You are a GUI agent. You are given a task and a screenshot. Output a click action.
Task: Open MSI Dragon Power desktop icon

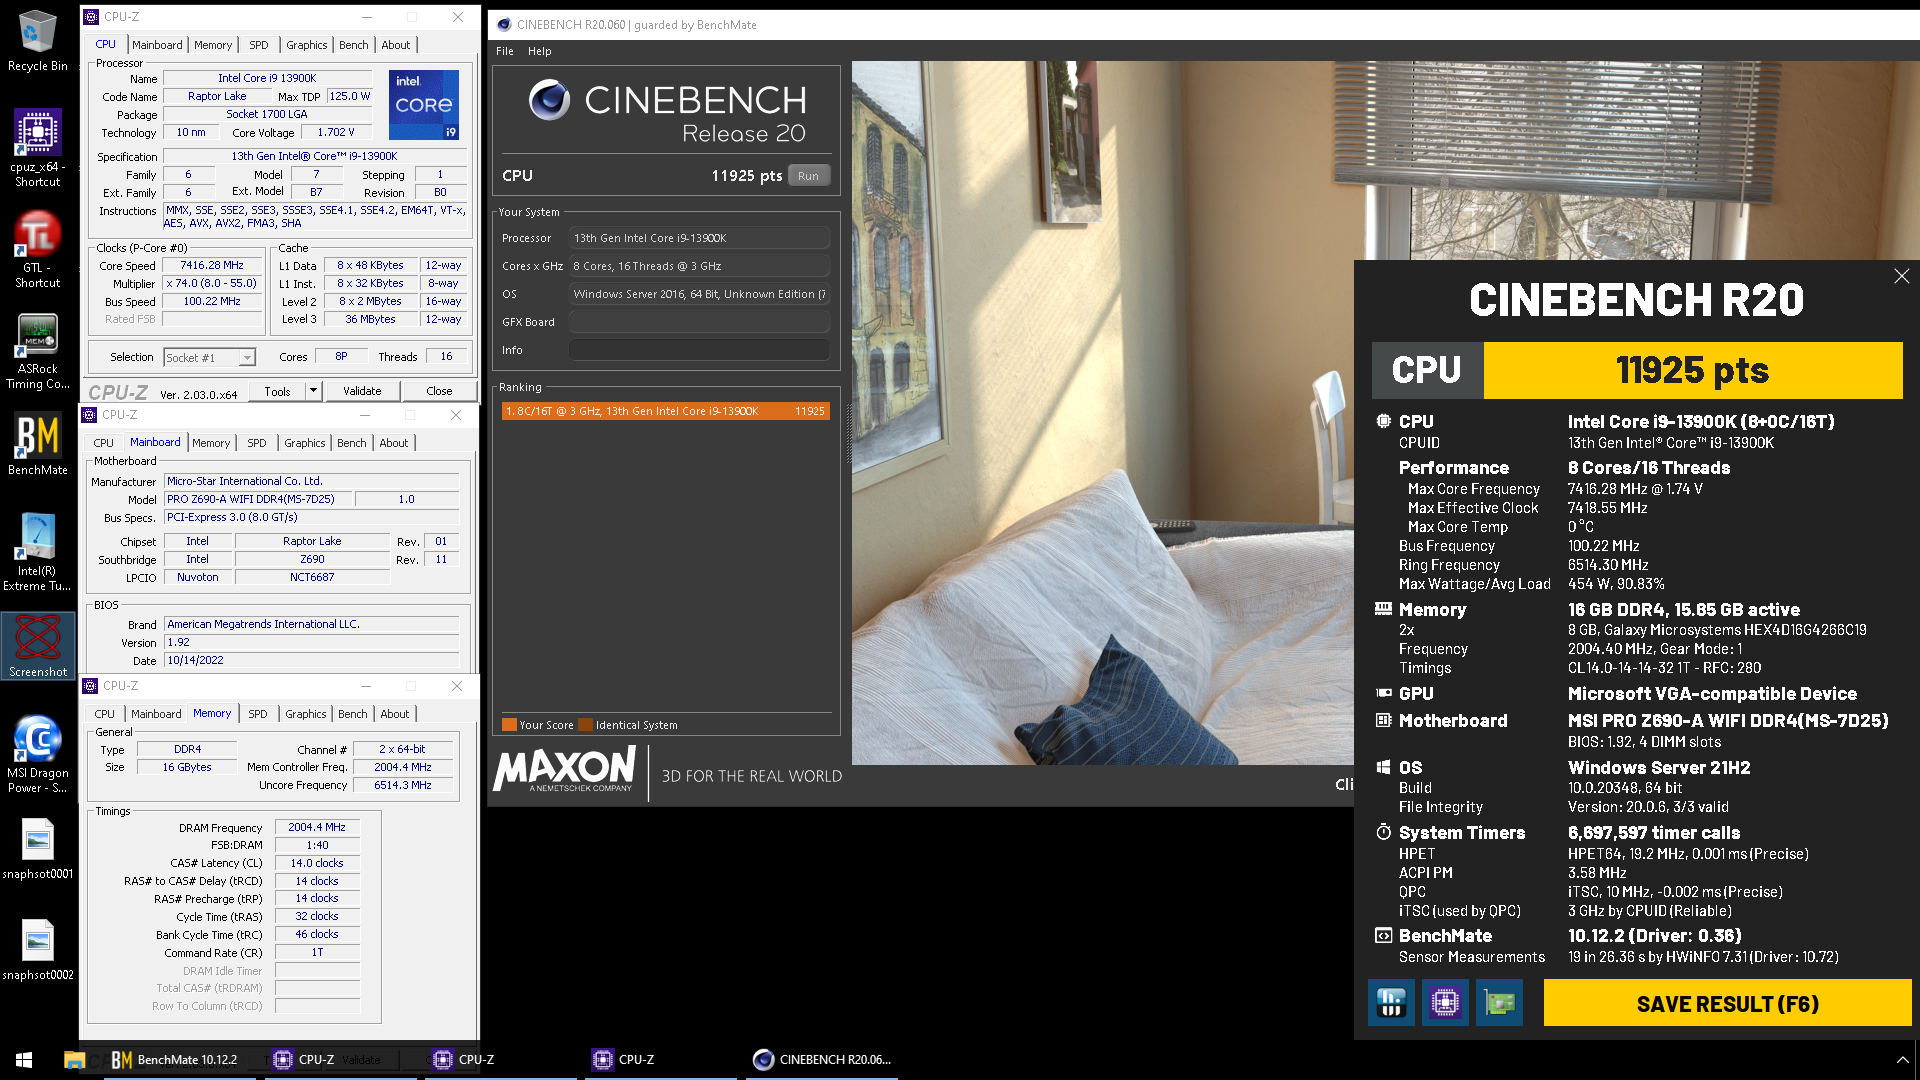(38, 755)
